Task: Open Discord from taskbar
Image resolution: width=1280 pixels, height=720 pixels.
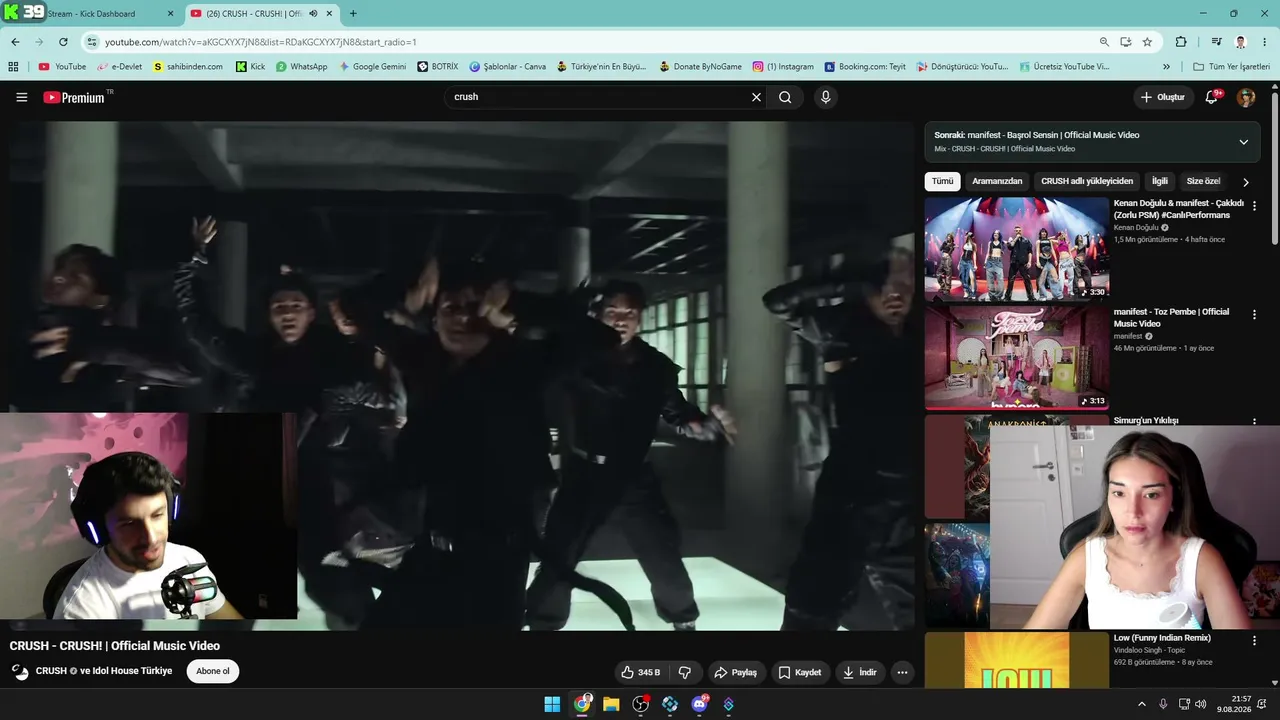Action: tap(699, 704)
